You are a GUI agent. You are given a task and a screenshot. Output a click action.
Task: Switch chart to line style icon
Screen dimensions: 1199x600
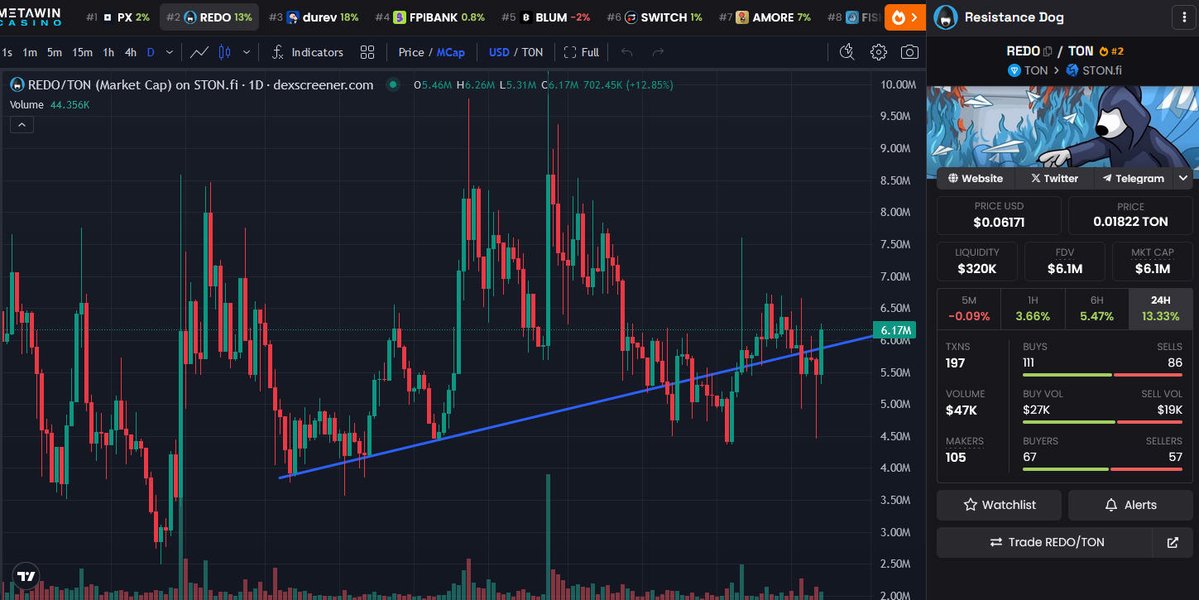(200, 52)
